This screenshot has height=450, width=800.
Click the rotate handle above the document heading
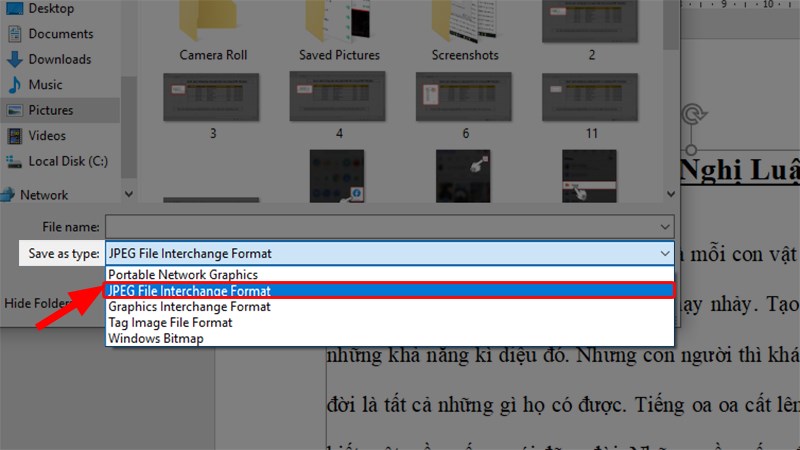pyautogui.click(x=694, y=114)
